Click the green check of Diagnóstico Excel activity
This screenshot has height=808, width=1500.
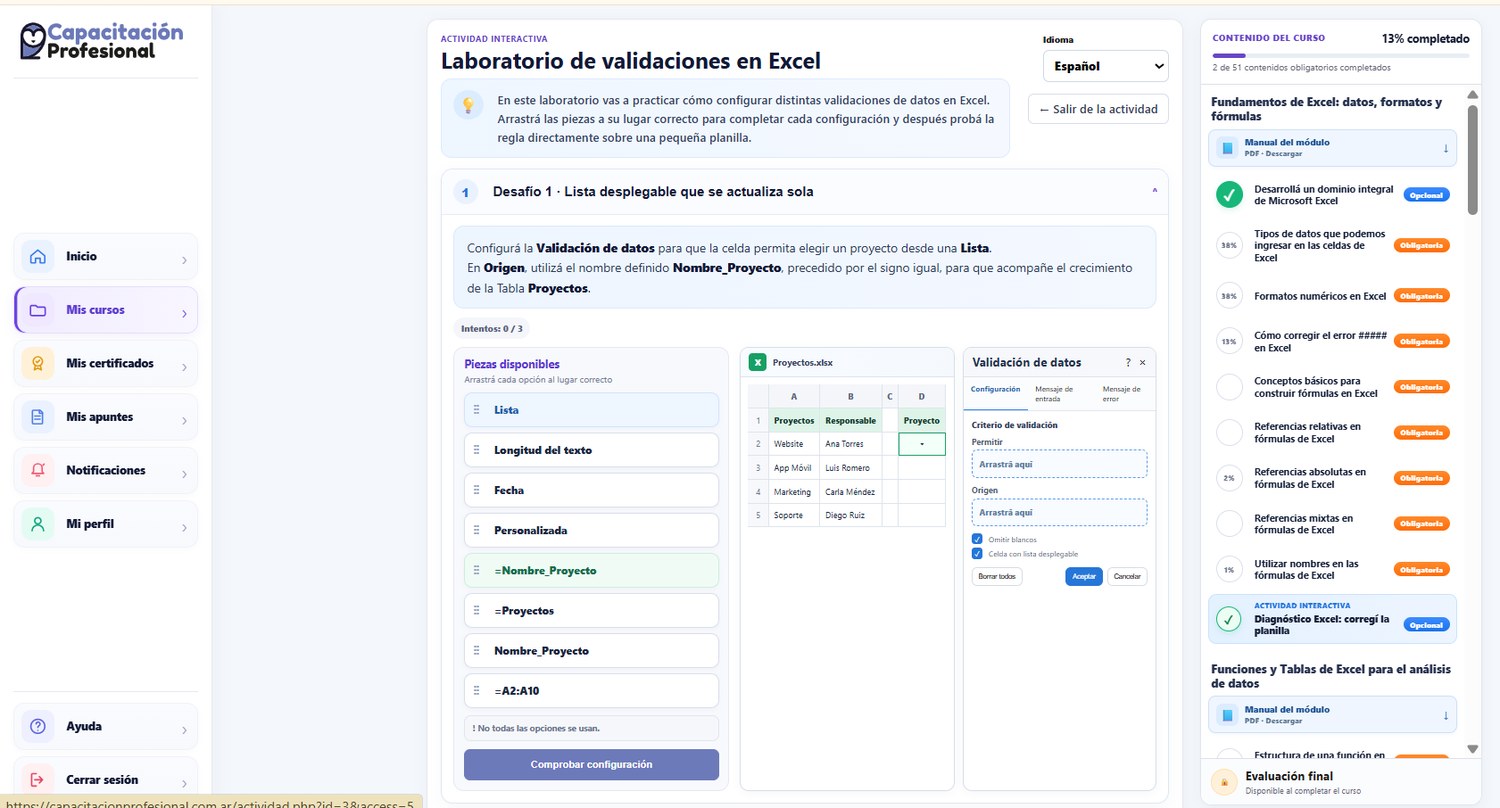(x=1228, y=619)
